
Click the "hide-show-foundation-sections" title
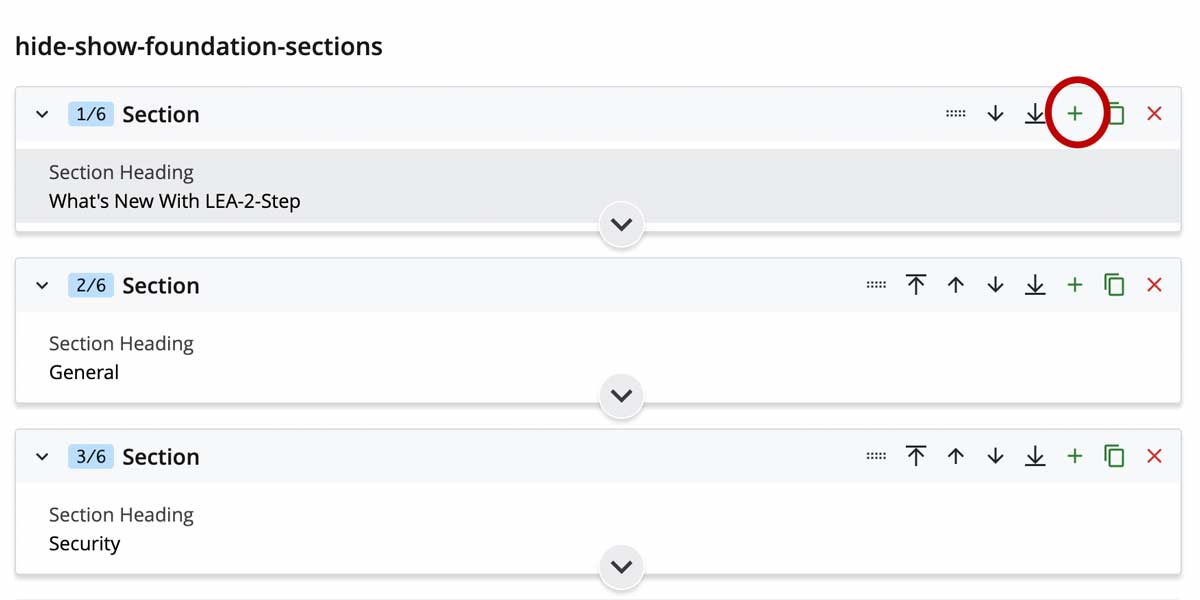pyautogui.click(x=199, y=46)
